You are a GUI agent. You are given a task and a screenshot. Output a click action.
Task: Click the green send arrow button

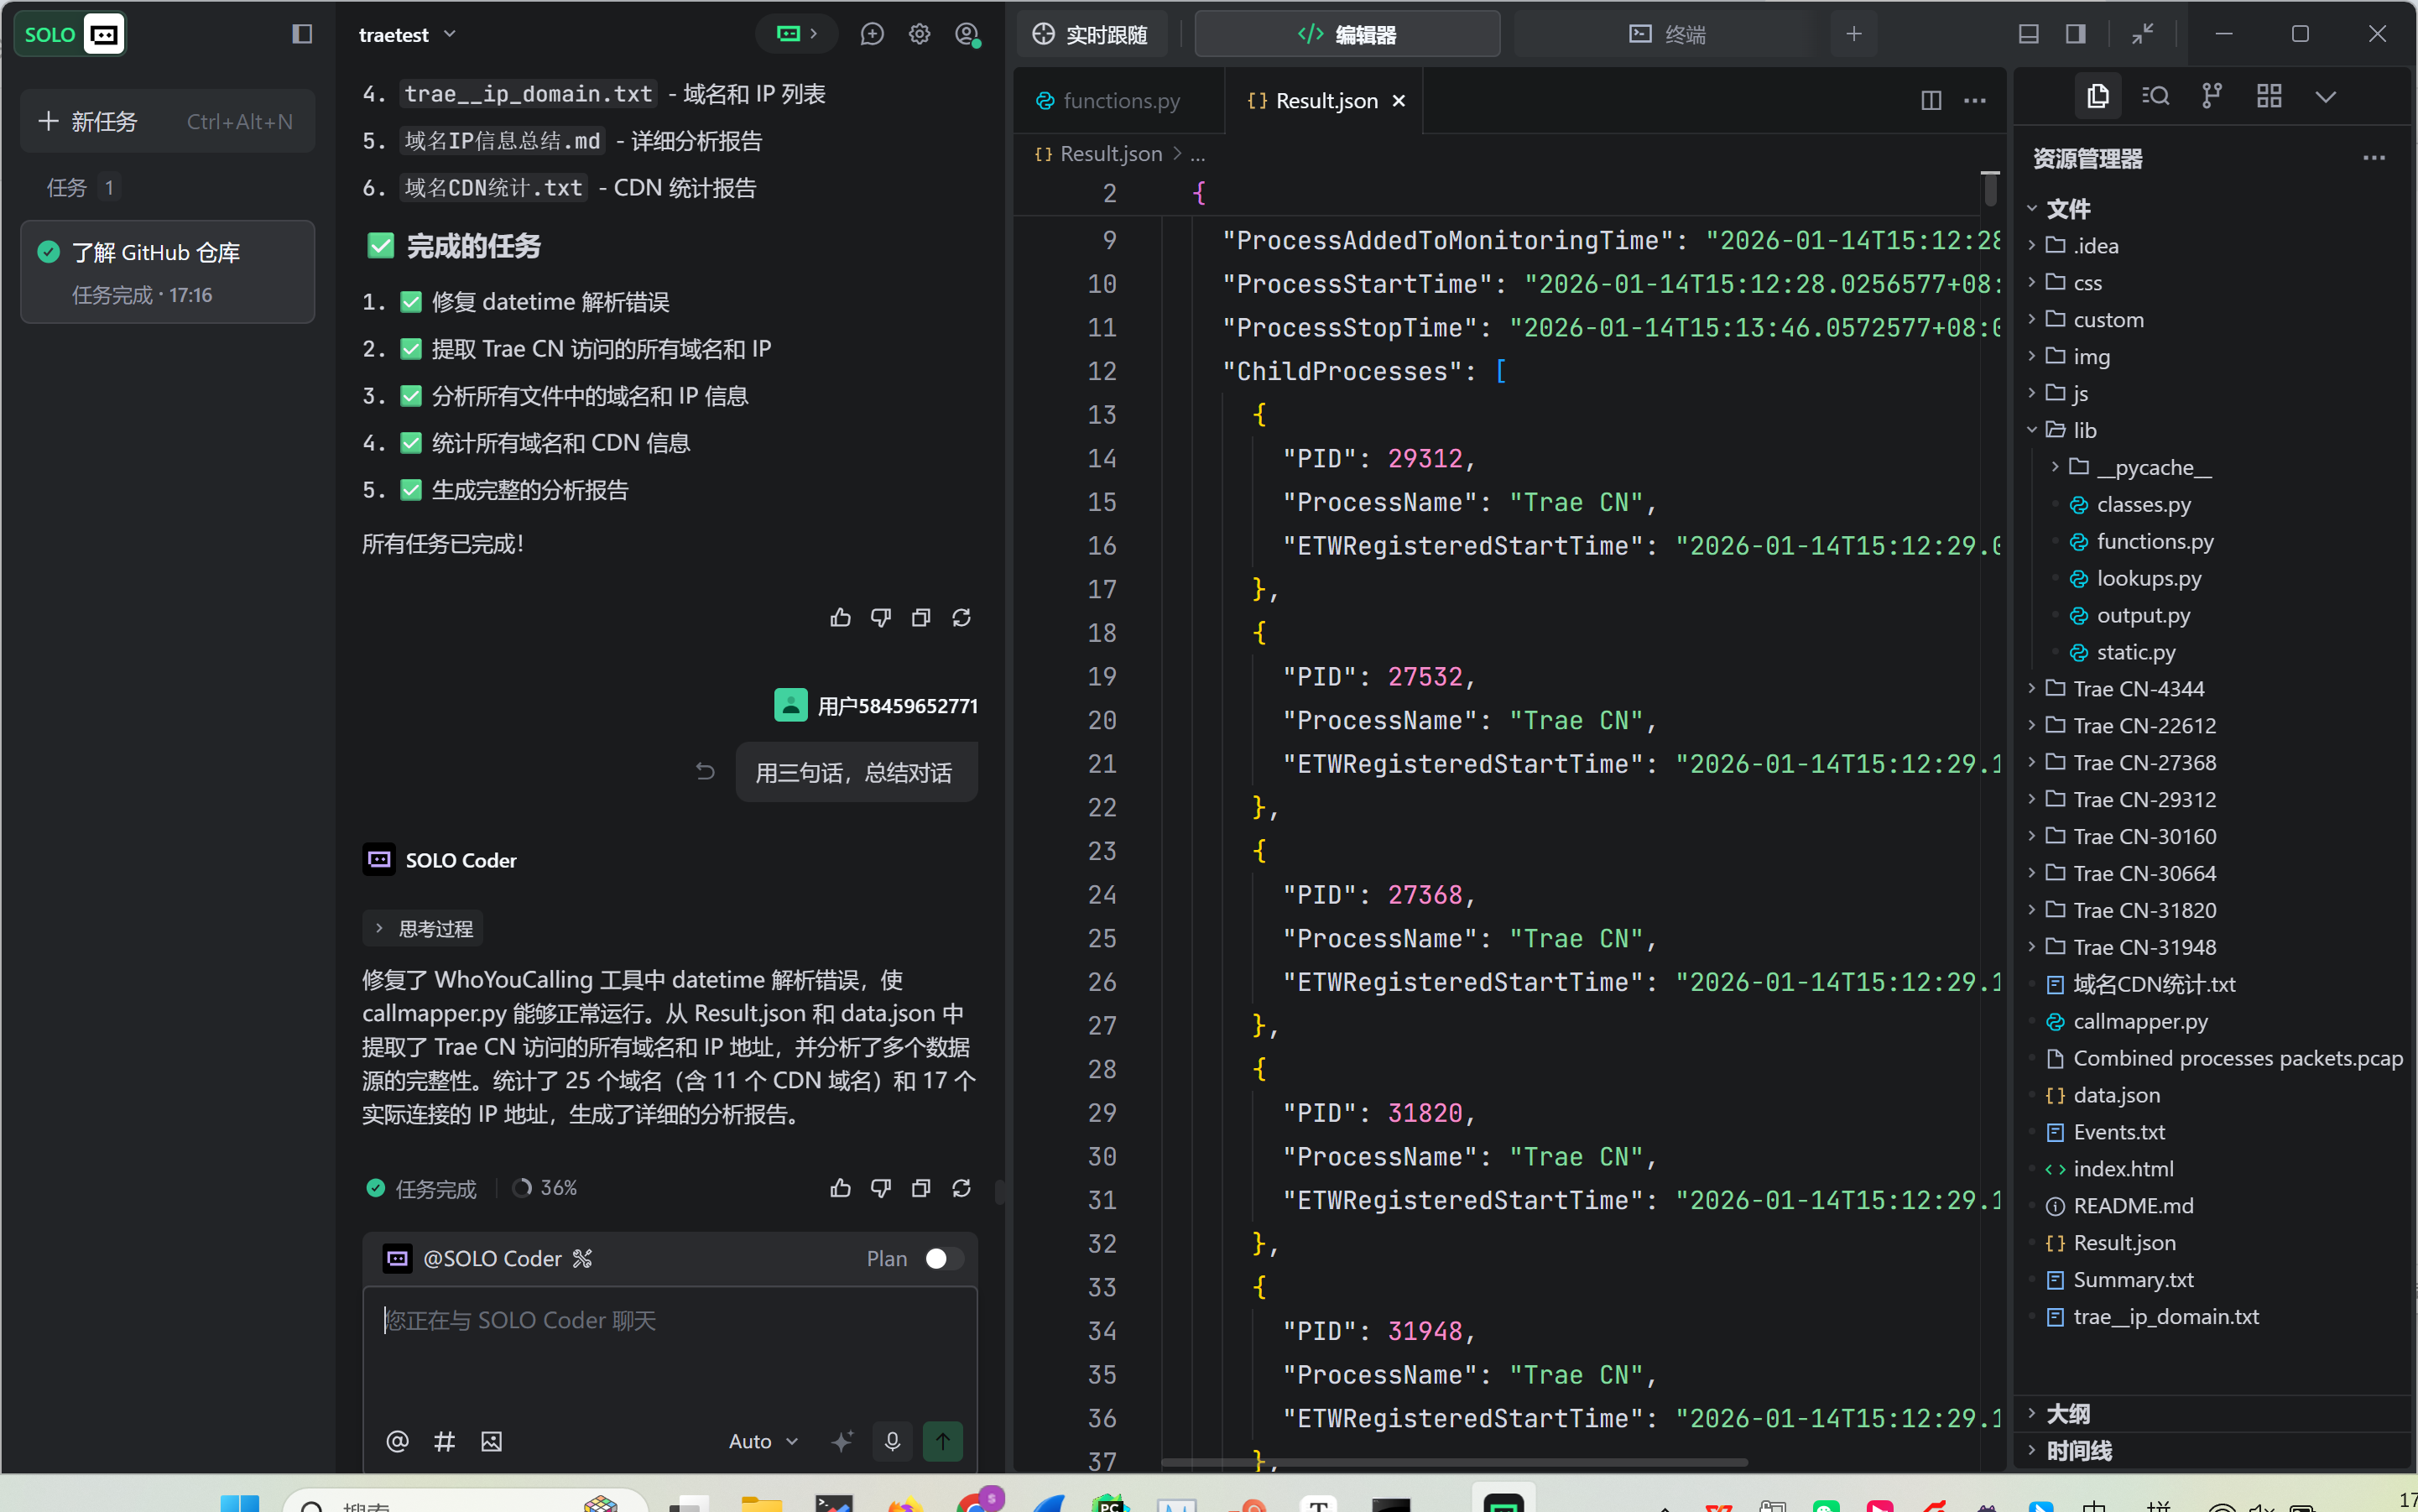point(942,1441)
